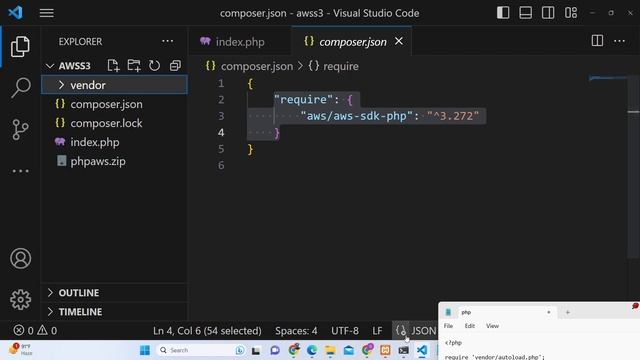Screen dimensions: 640x360
Task: Add a new tab in Notepad
Action: coord(567,312)
